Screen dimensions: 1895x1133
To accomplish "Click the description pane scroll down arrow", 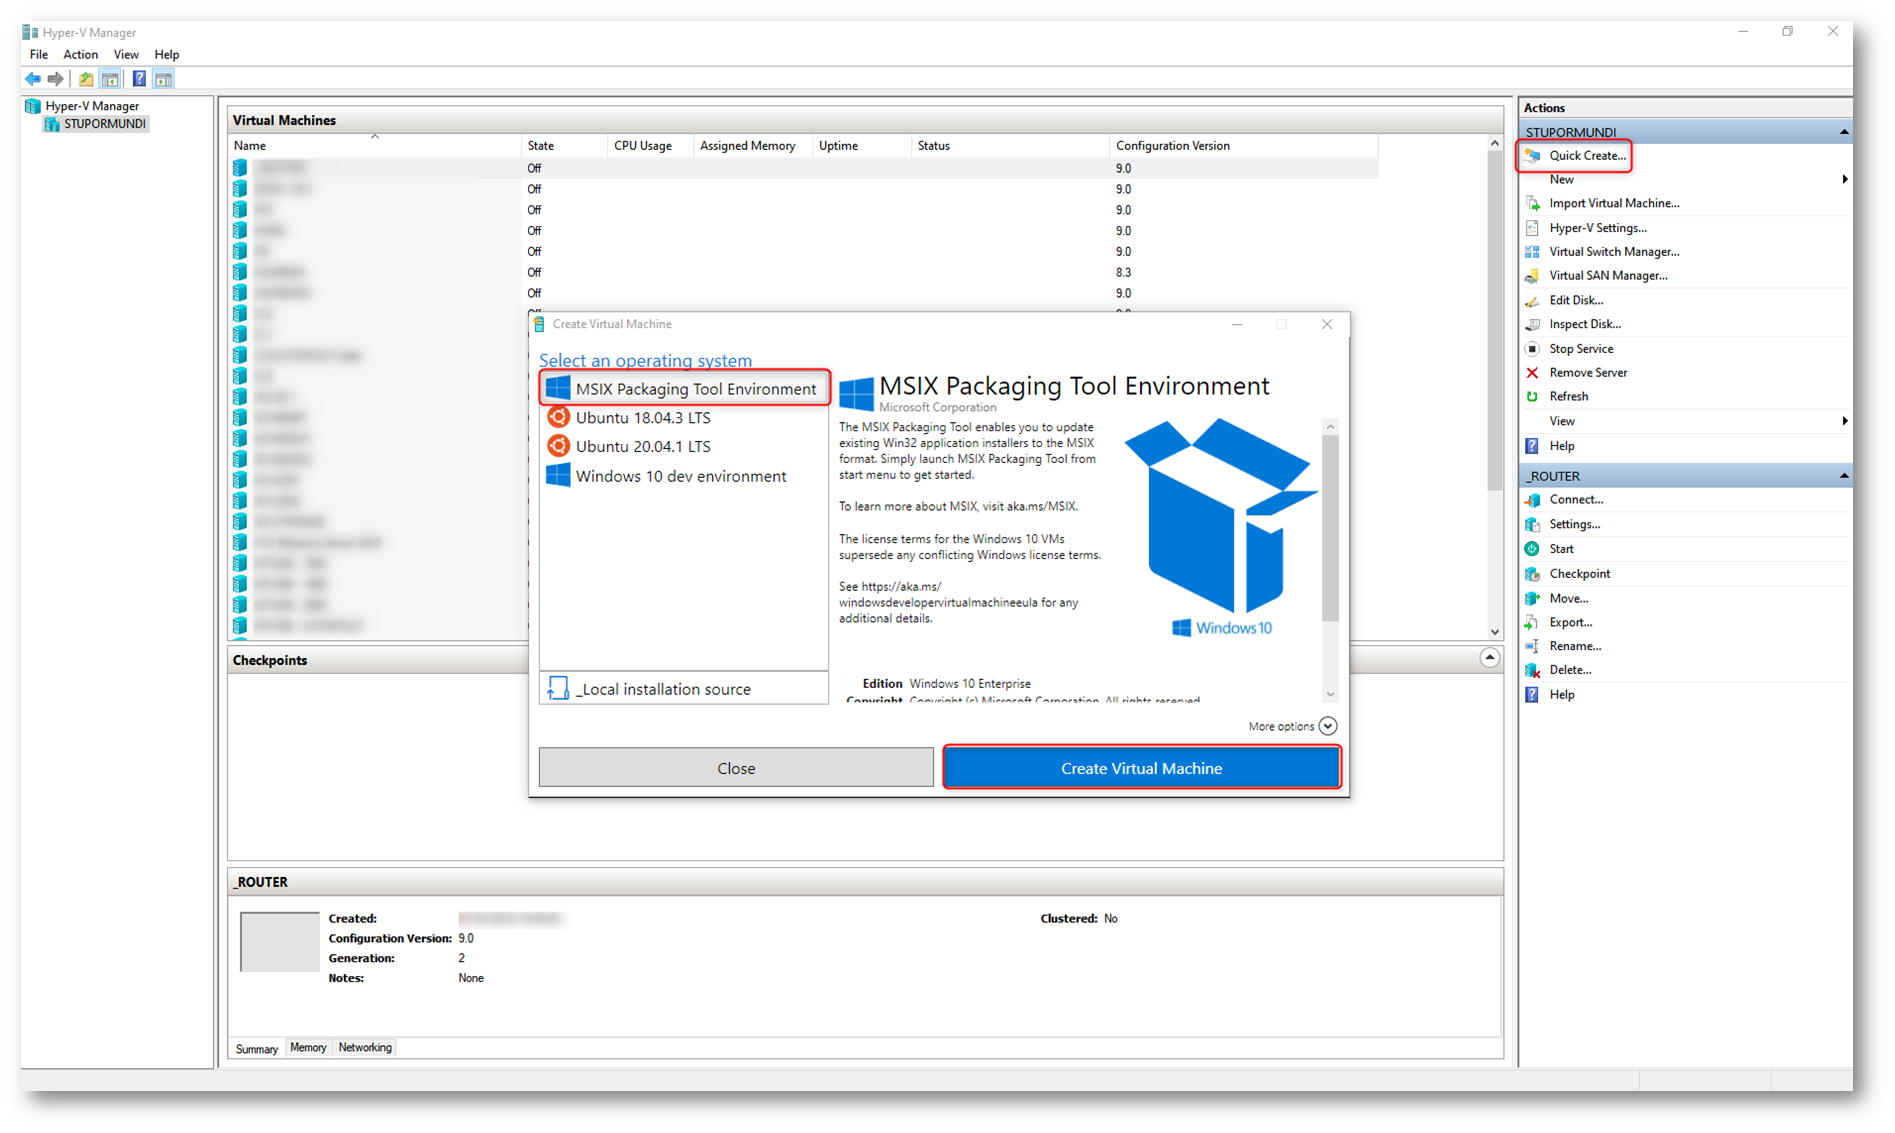I will 1330,694.
